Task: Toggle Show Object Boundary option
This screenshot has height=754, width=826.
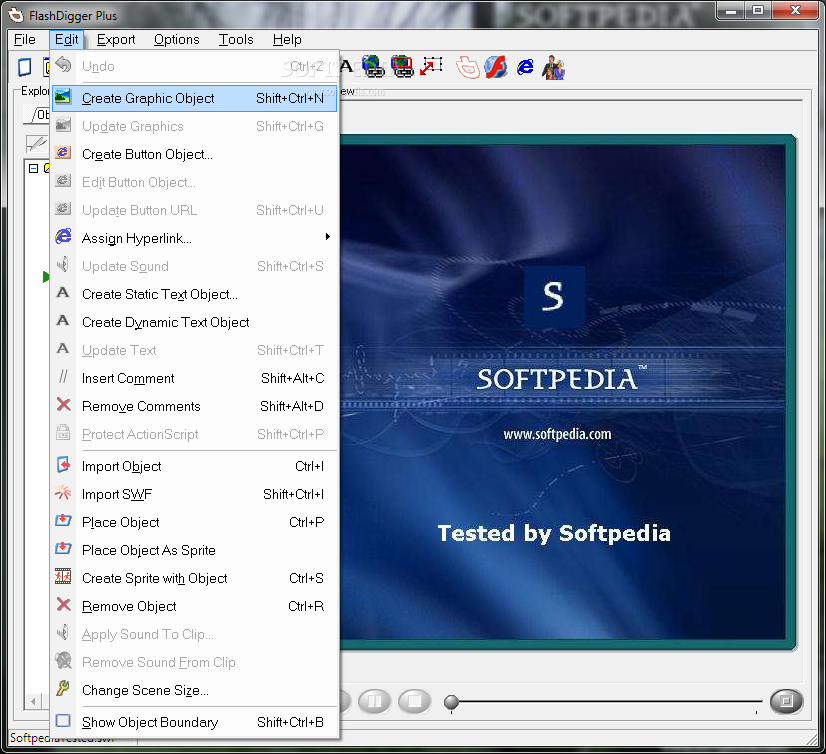Action: (194, 722)
